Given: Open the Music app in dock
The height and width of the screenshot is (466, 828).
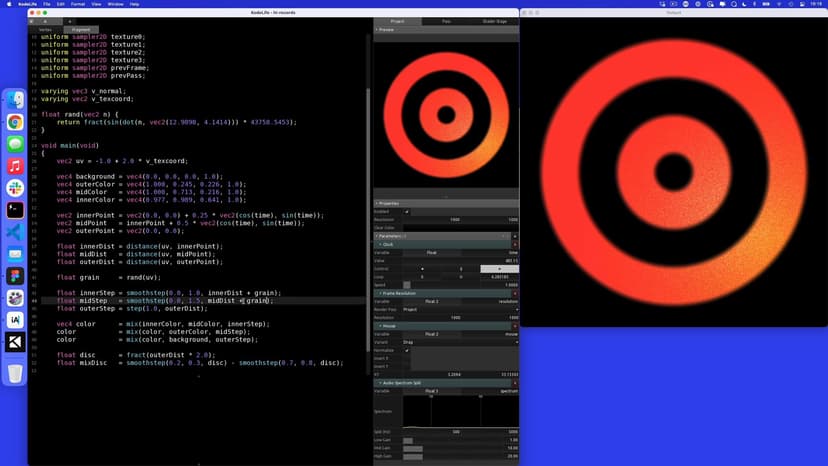Looking at the screenshot, I should 15,166.
